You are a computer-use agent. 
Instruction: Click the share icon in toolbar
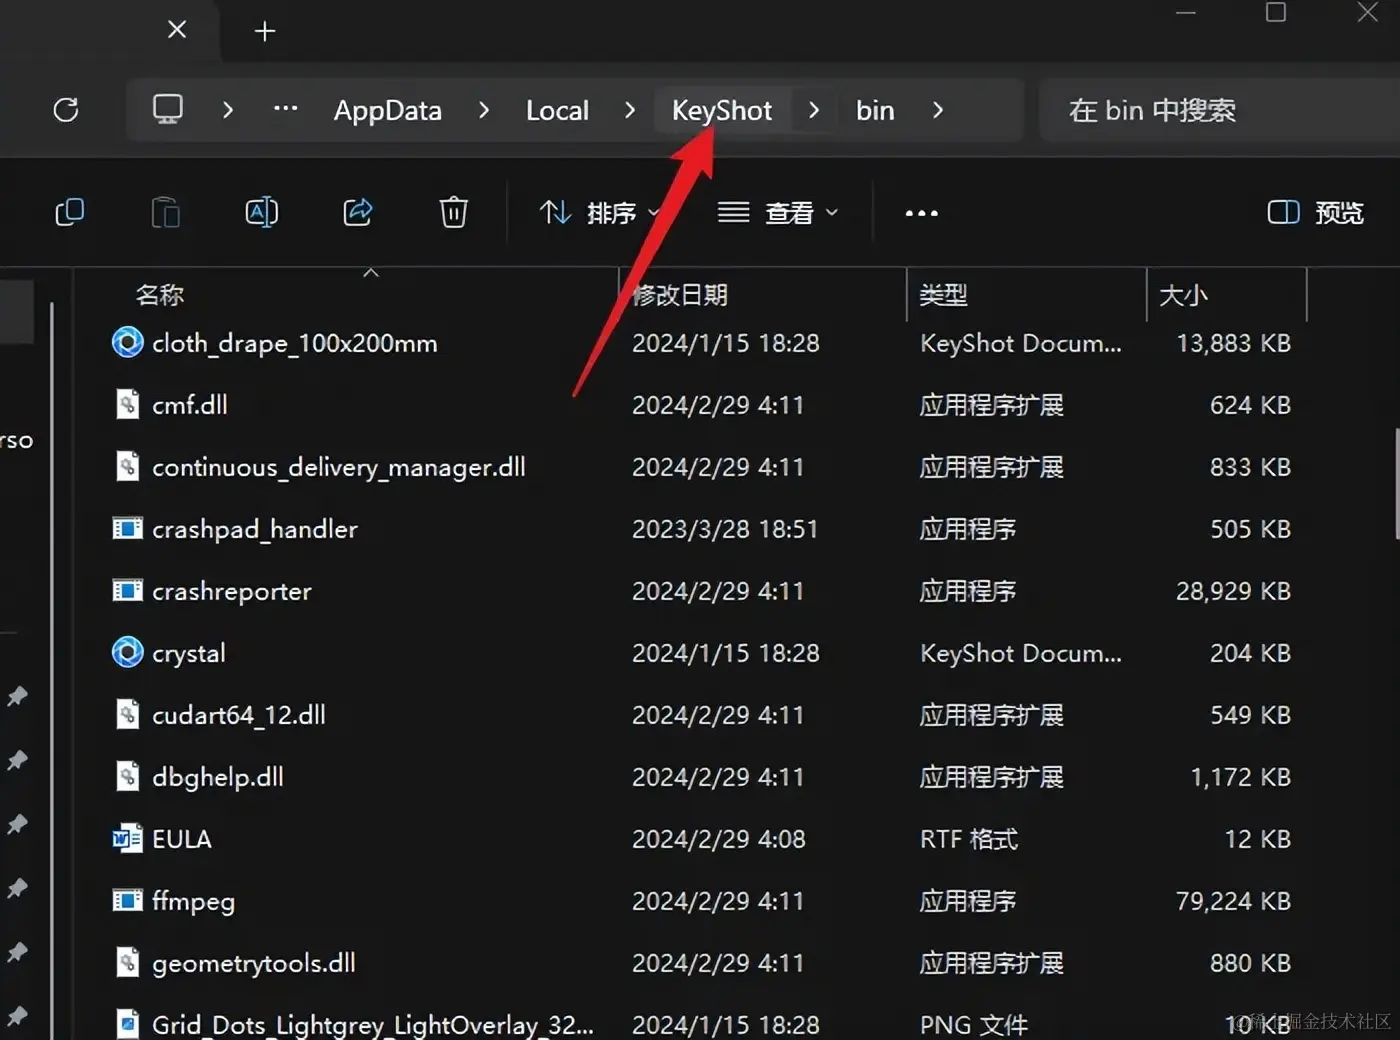[x=358, y=212]
